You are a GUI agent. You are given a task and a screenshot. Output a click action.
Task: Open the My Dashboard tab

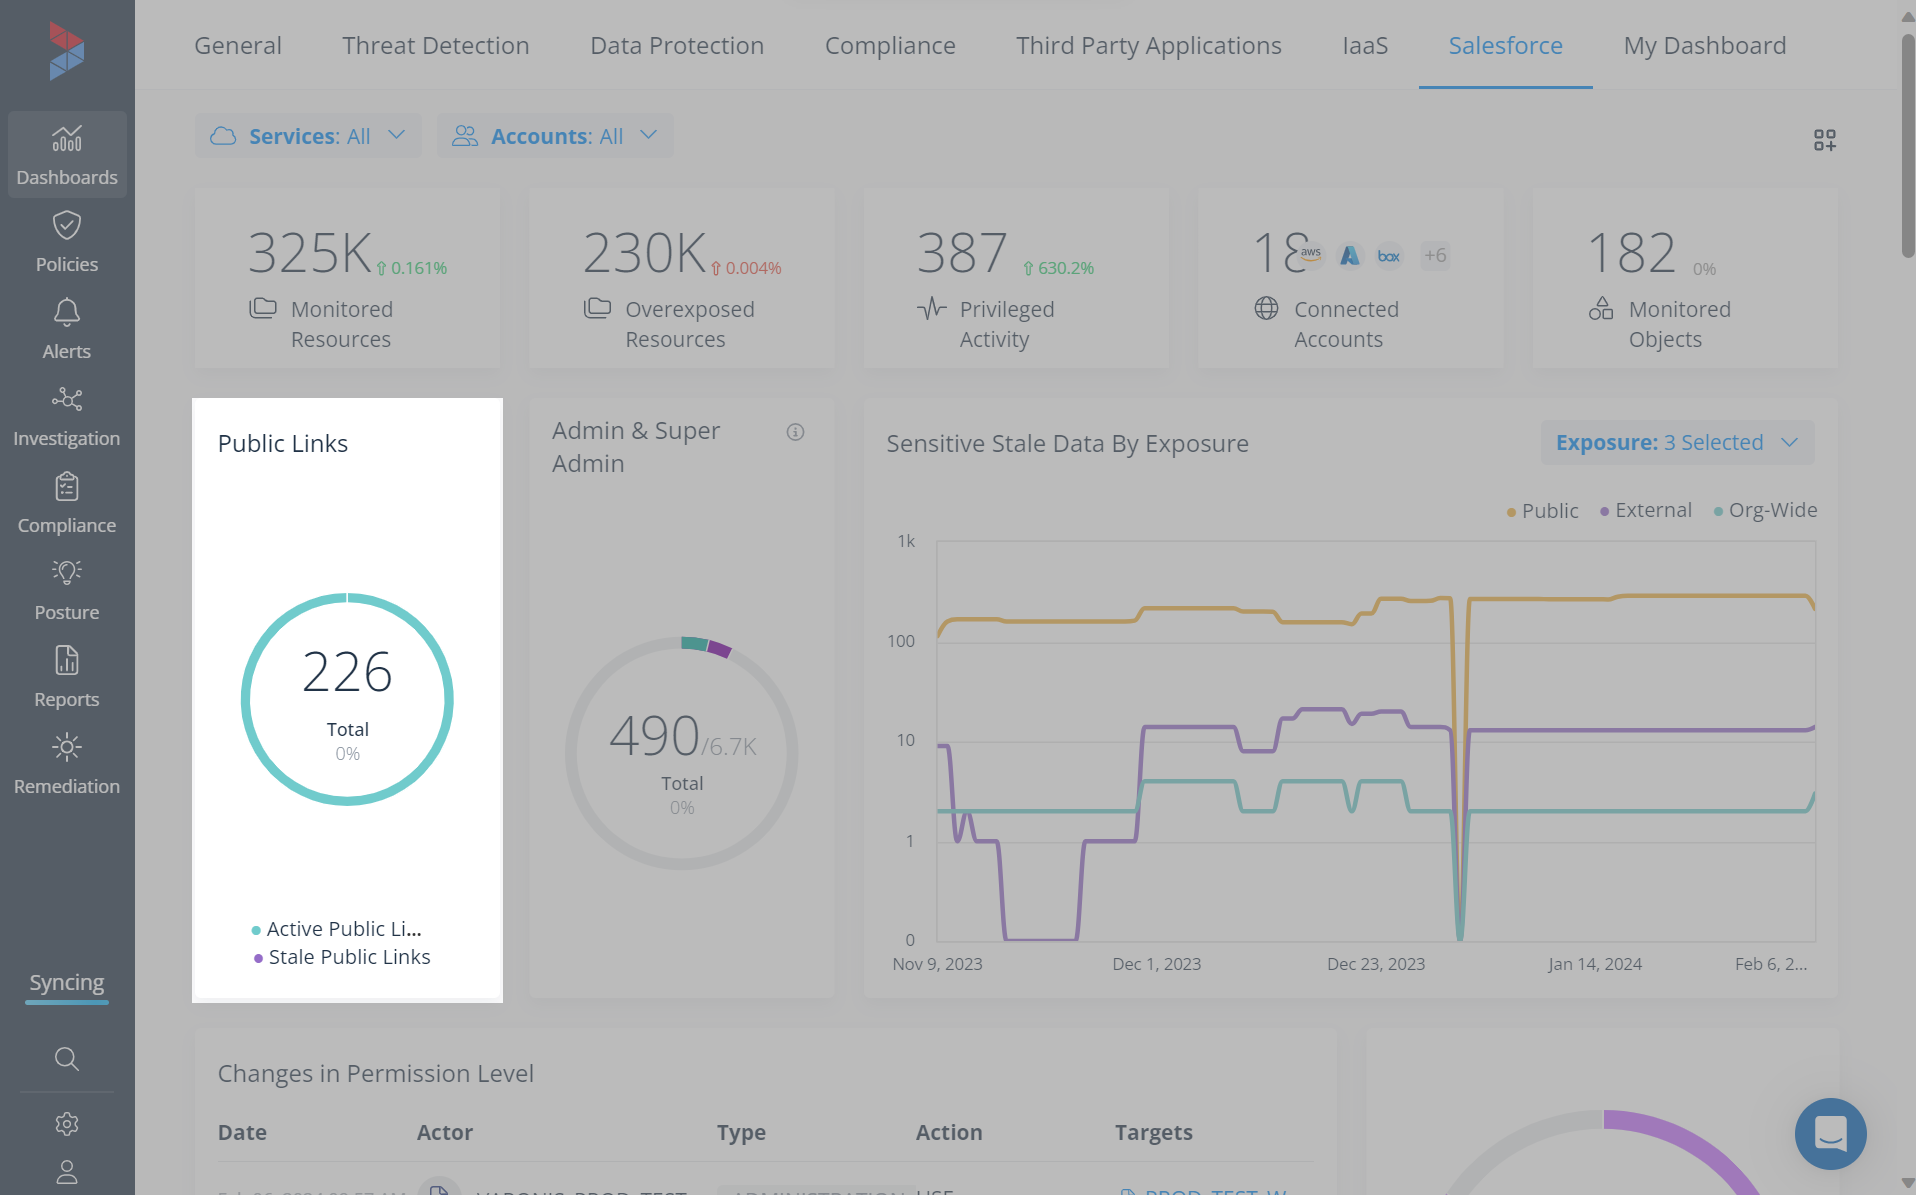click(x=1705, y=45)
